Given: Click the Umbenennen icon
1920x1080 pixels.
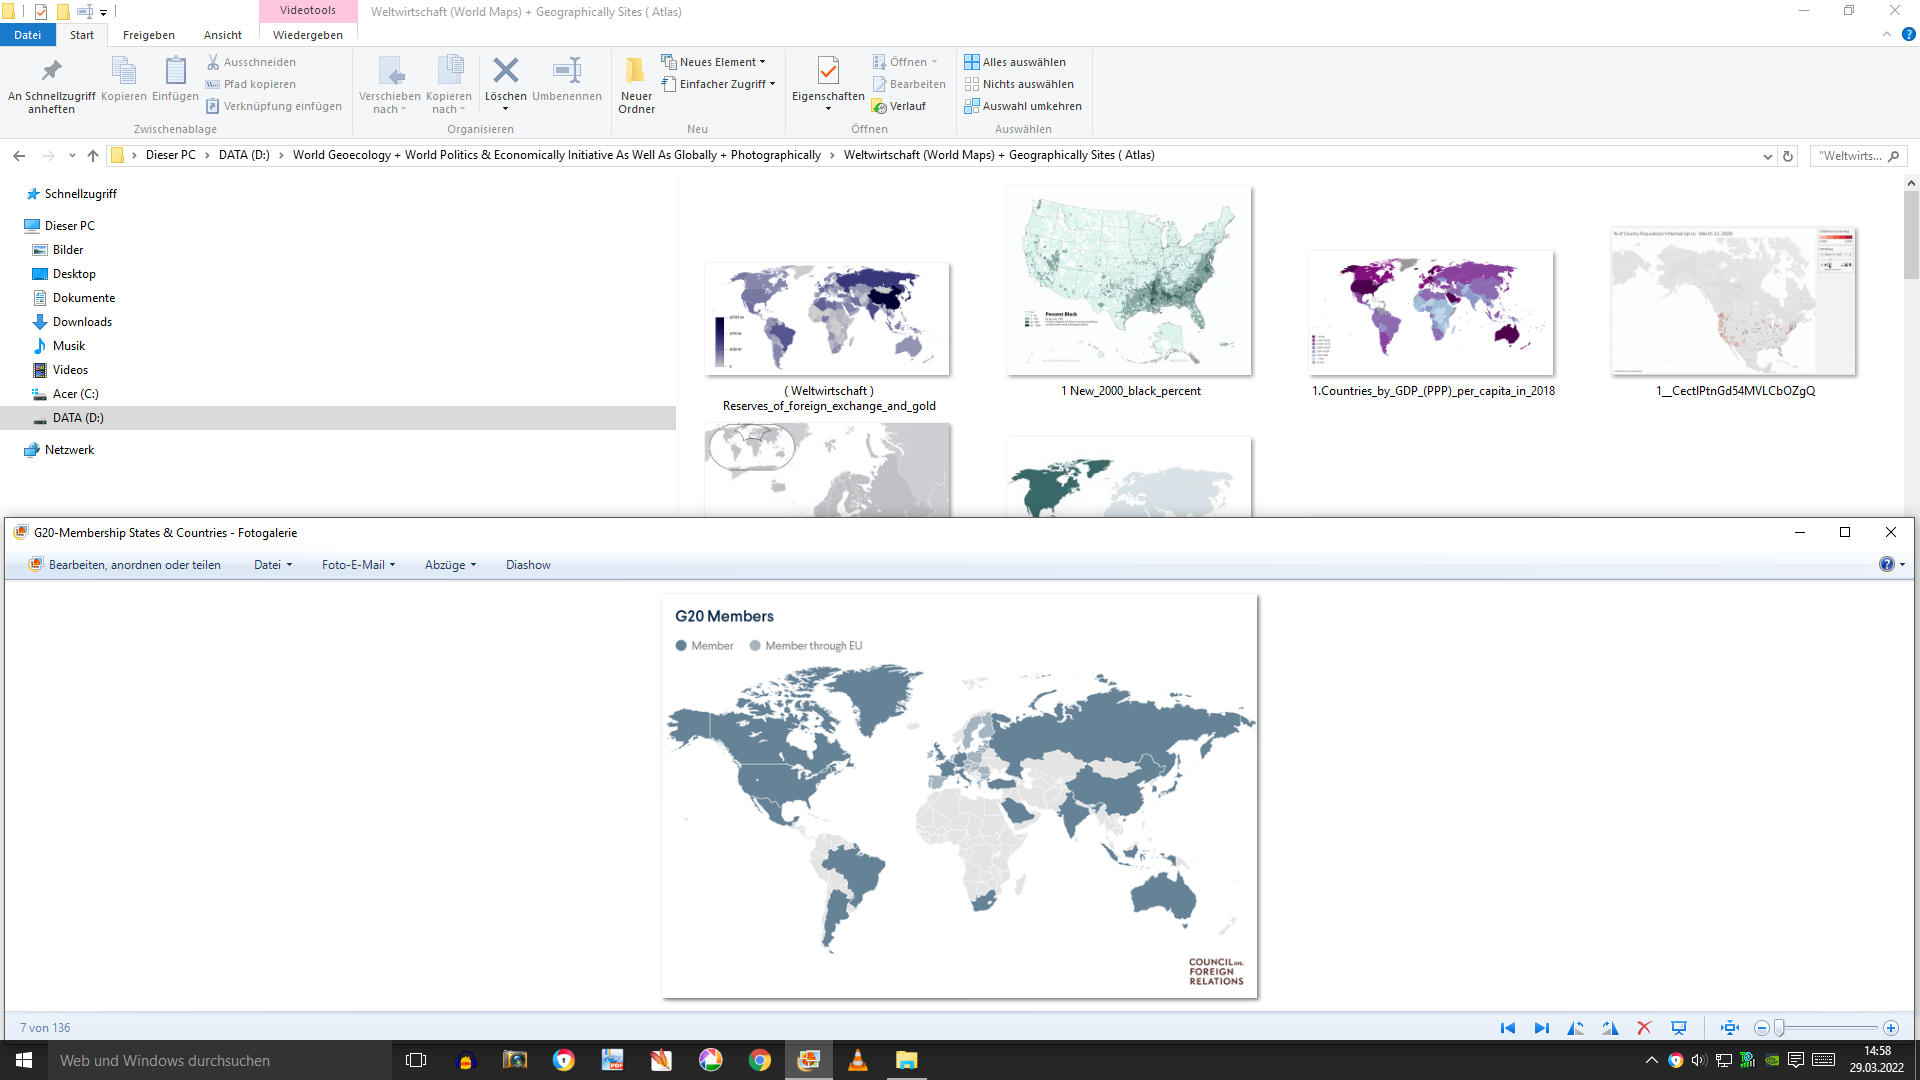Looking at the screenshot, I should coord(567,79).
